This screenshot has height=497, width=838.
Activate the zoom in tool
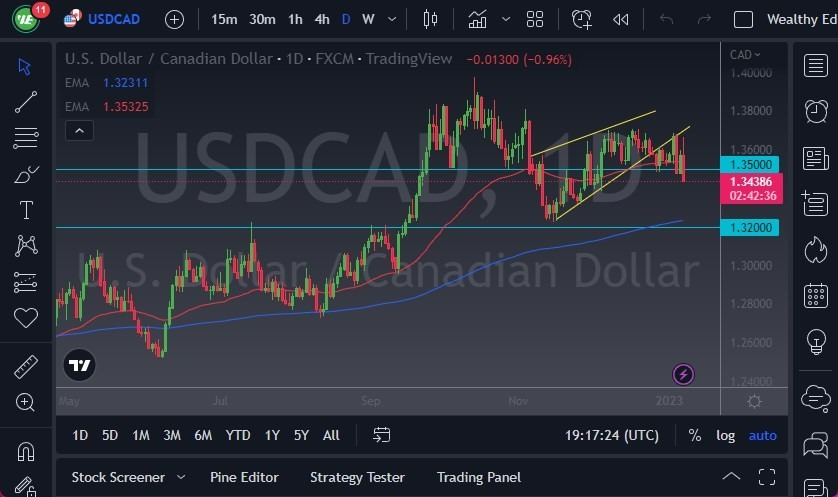coord(25,402)
